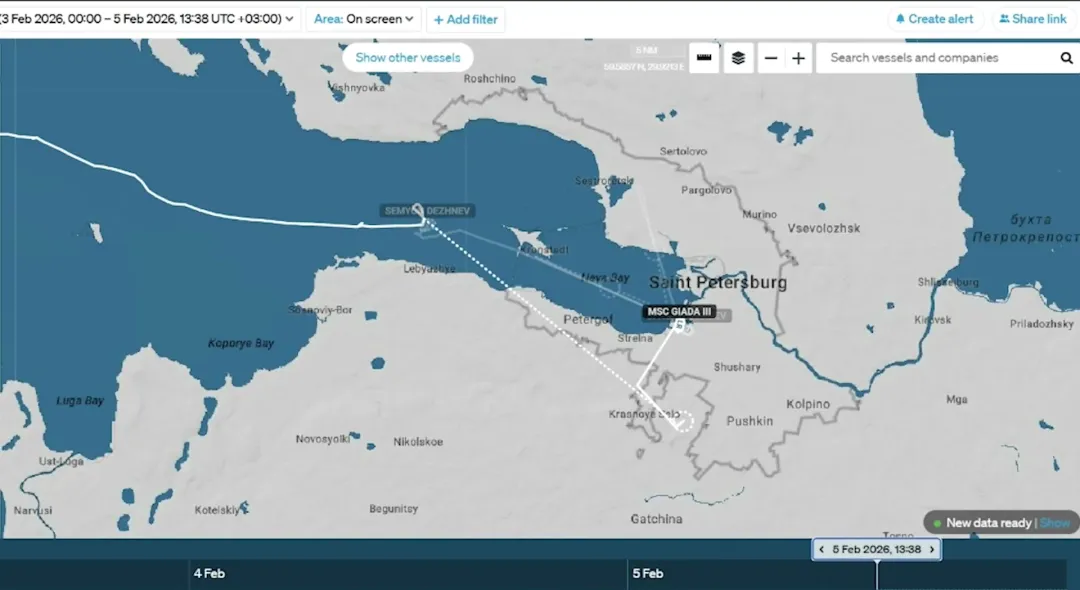Viewport: 1080px width, 590px height.
Task: Click the Share link button
Action: (x=1033, y=19)
